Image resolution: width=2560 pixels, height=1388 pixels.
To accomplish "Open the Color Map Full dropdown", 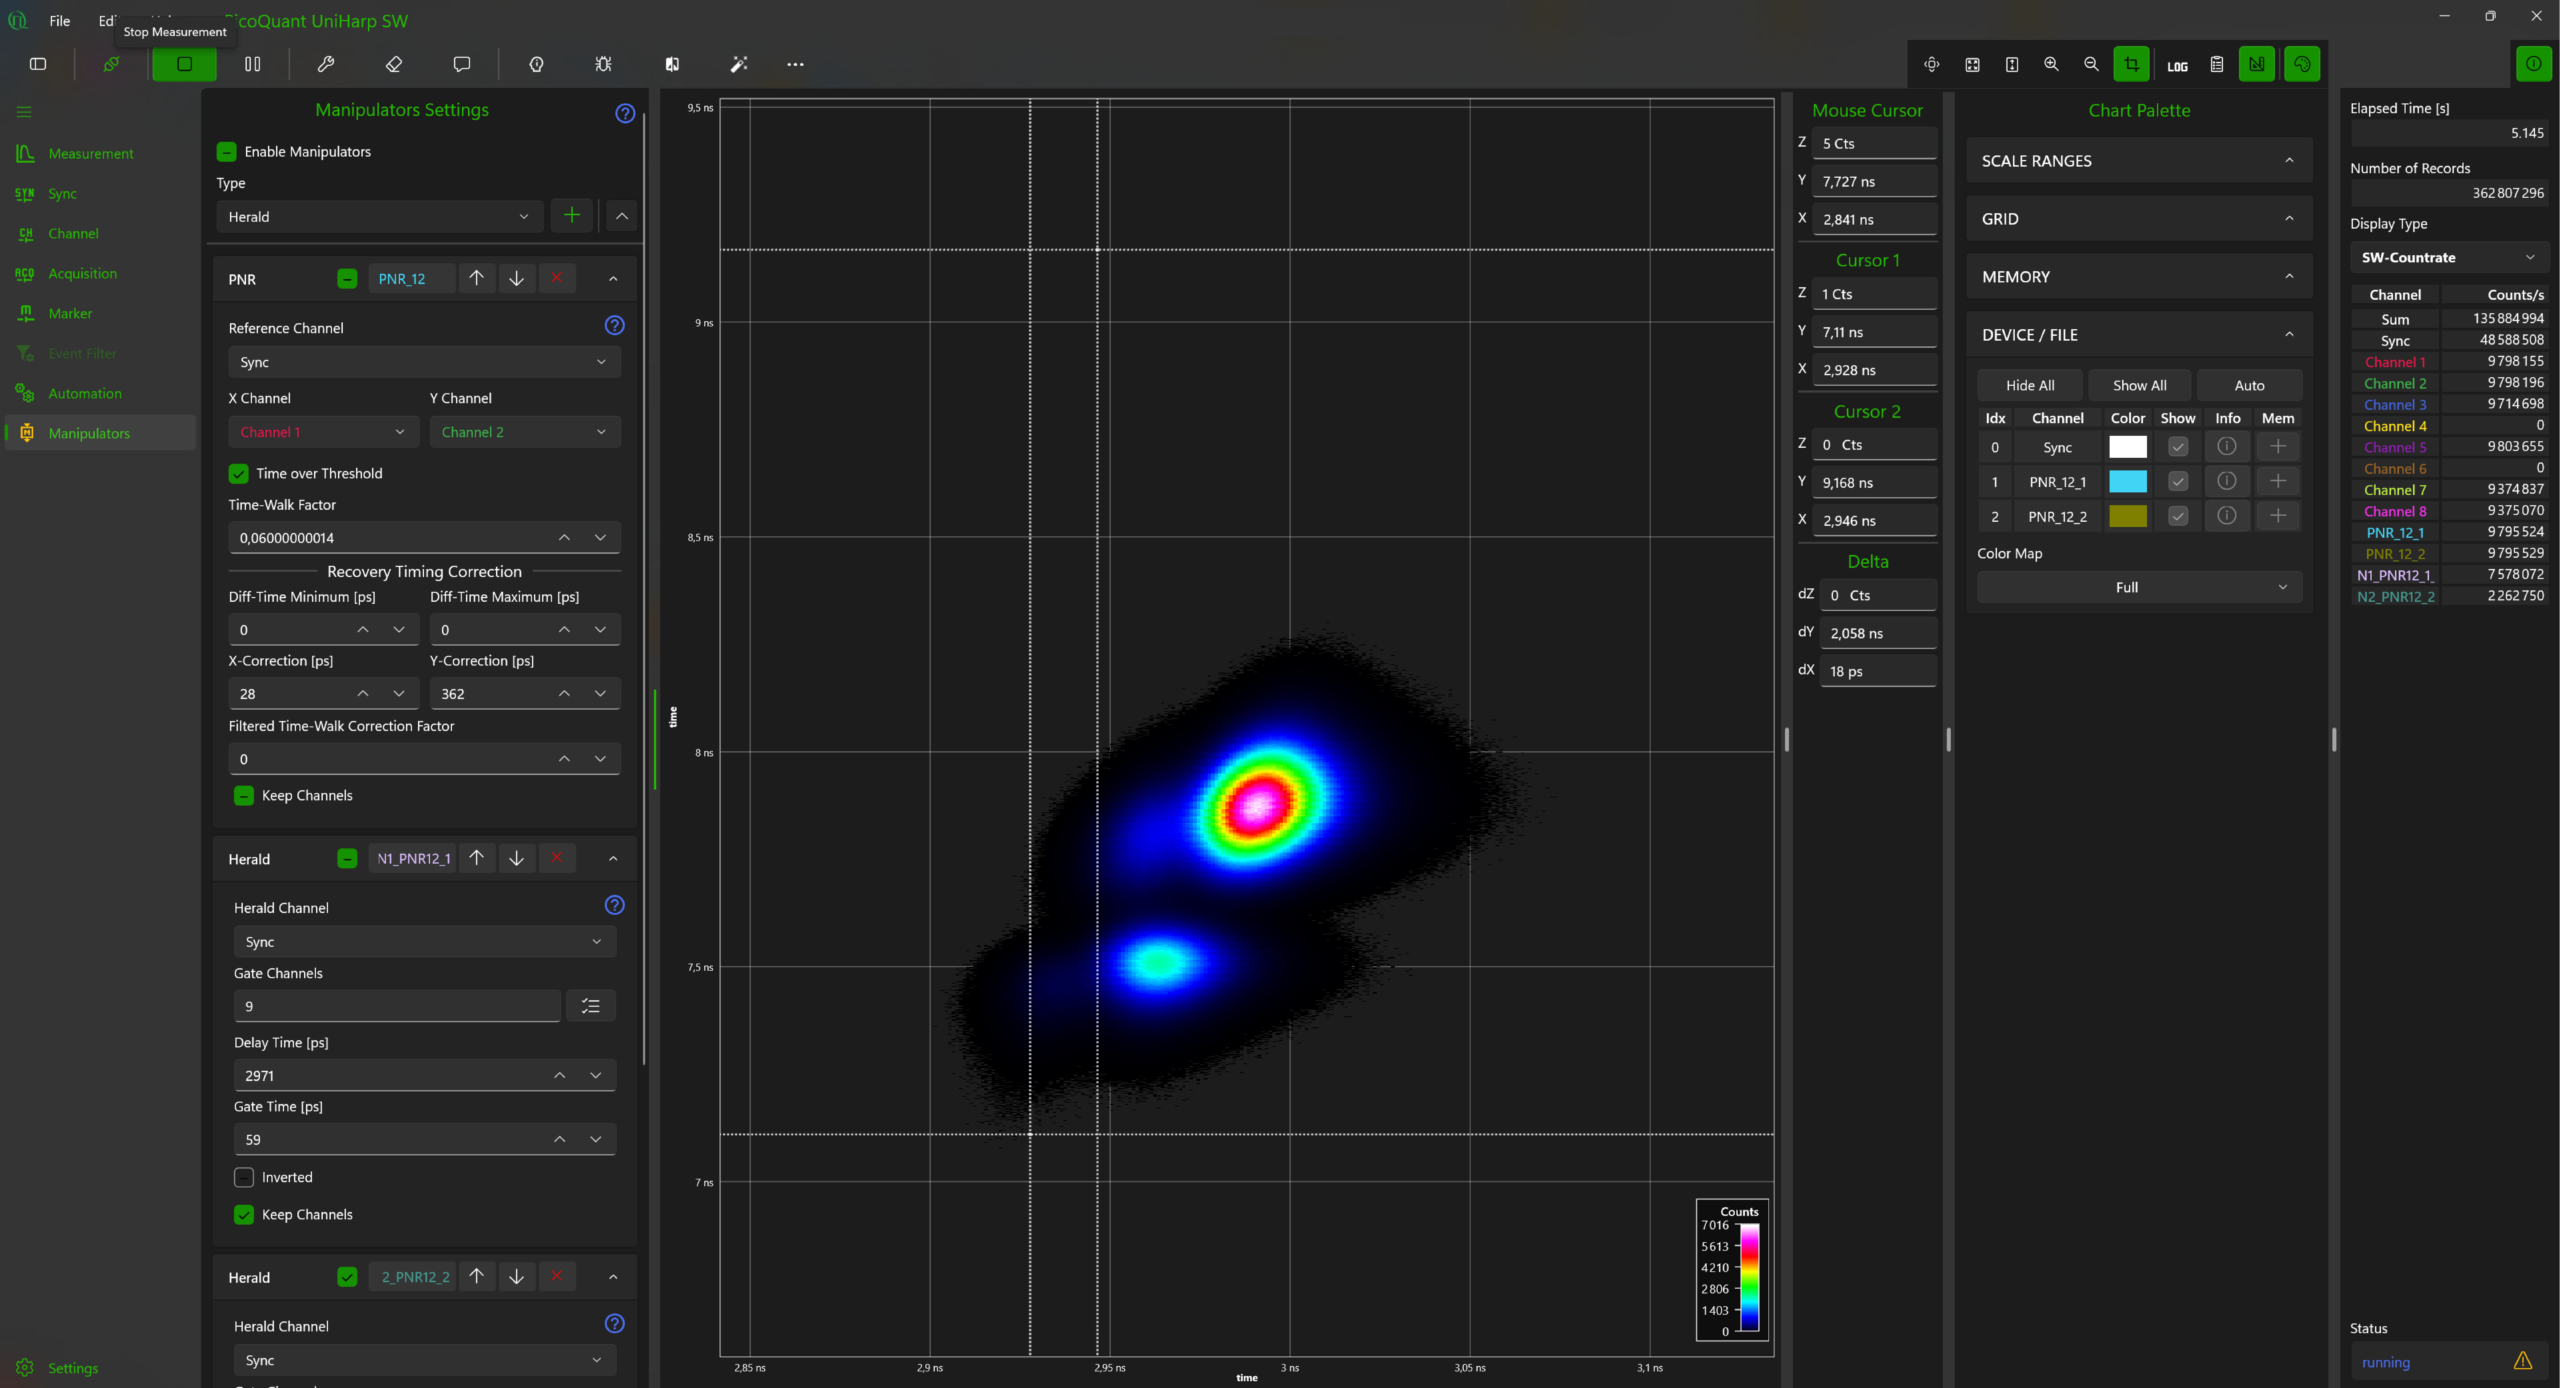I will click(x=2139, y=587).
